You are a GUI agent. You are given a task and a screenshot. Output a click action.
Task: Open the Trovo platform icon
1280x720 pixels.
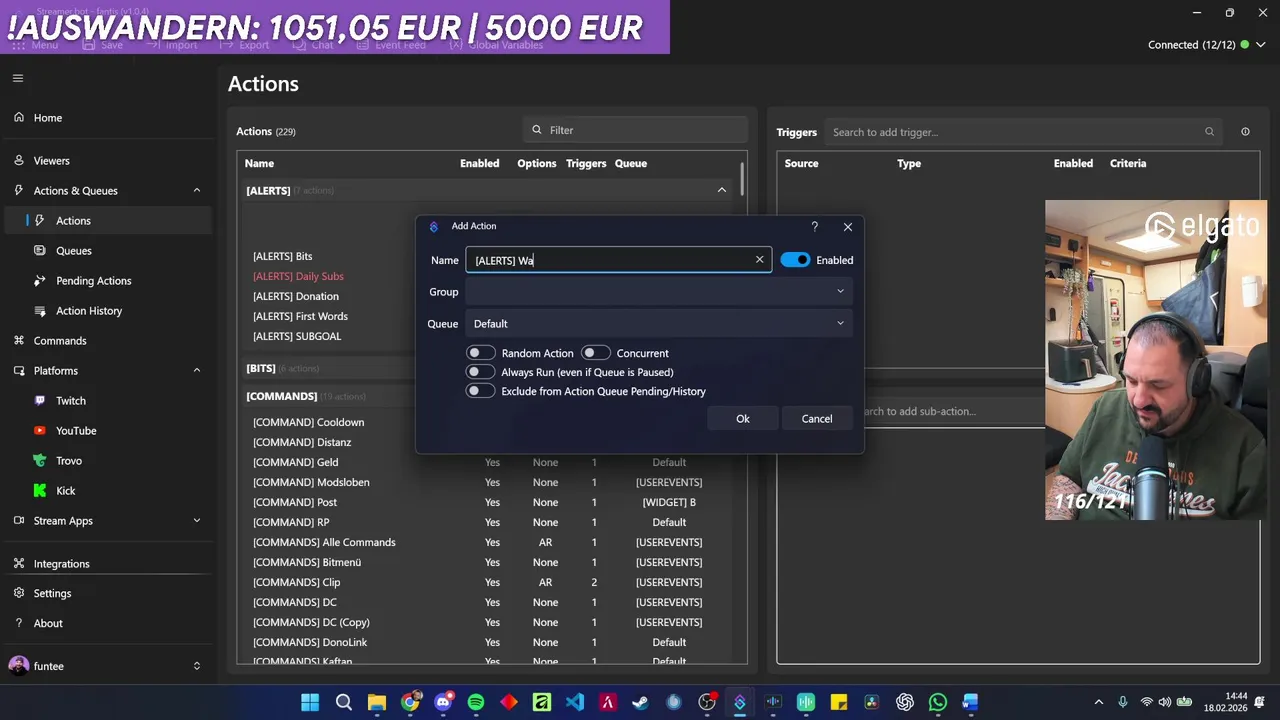point(39,460)
